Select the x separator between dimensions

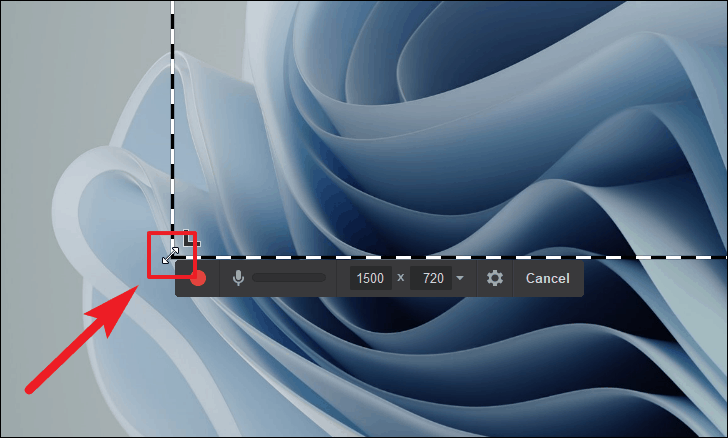(401, 278)
